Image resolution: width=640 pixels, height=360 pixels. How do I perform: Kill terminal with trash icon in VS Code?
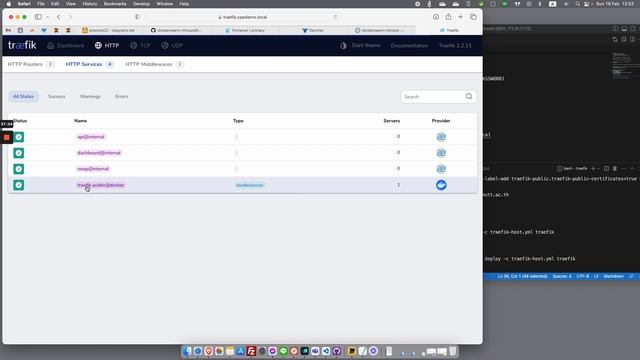coord(615,169)
